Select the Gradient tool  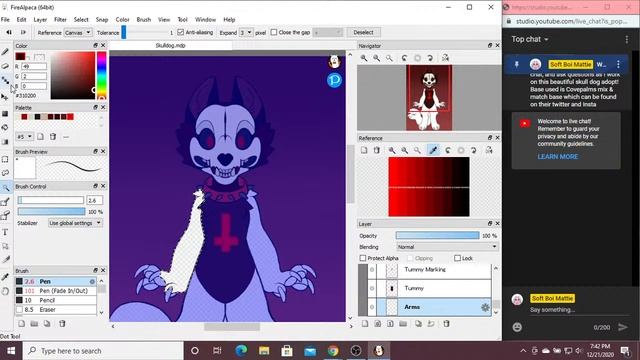[5, 142]
